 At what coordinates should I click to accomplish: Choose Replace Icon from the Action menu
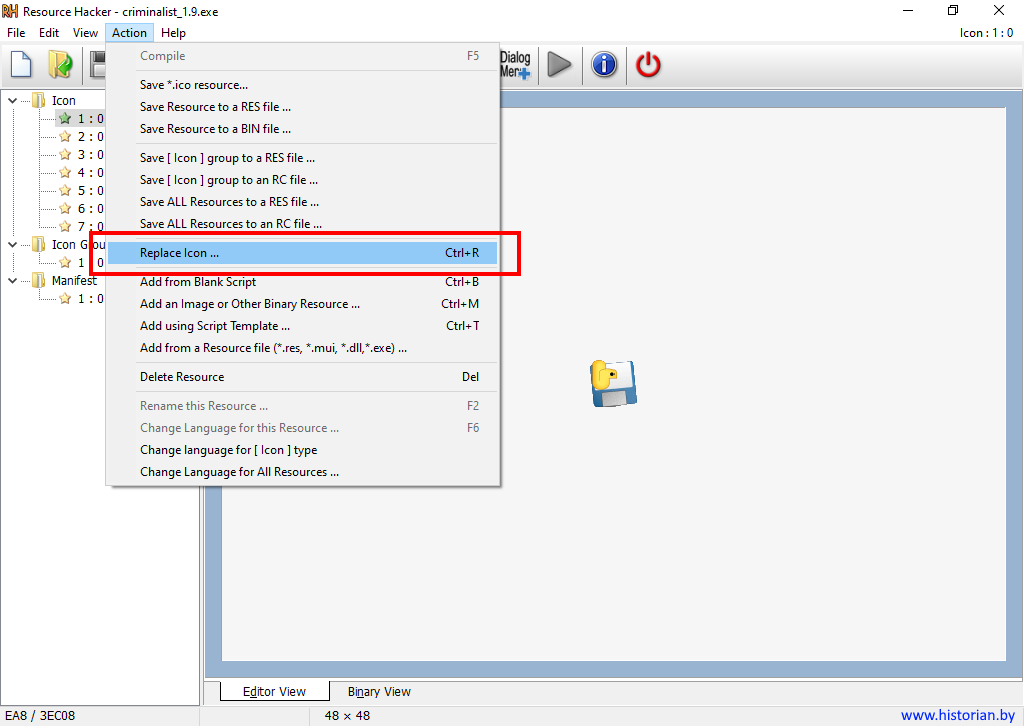point(180,253)
